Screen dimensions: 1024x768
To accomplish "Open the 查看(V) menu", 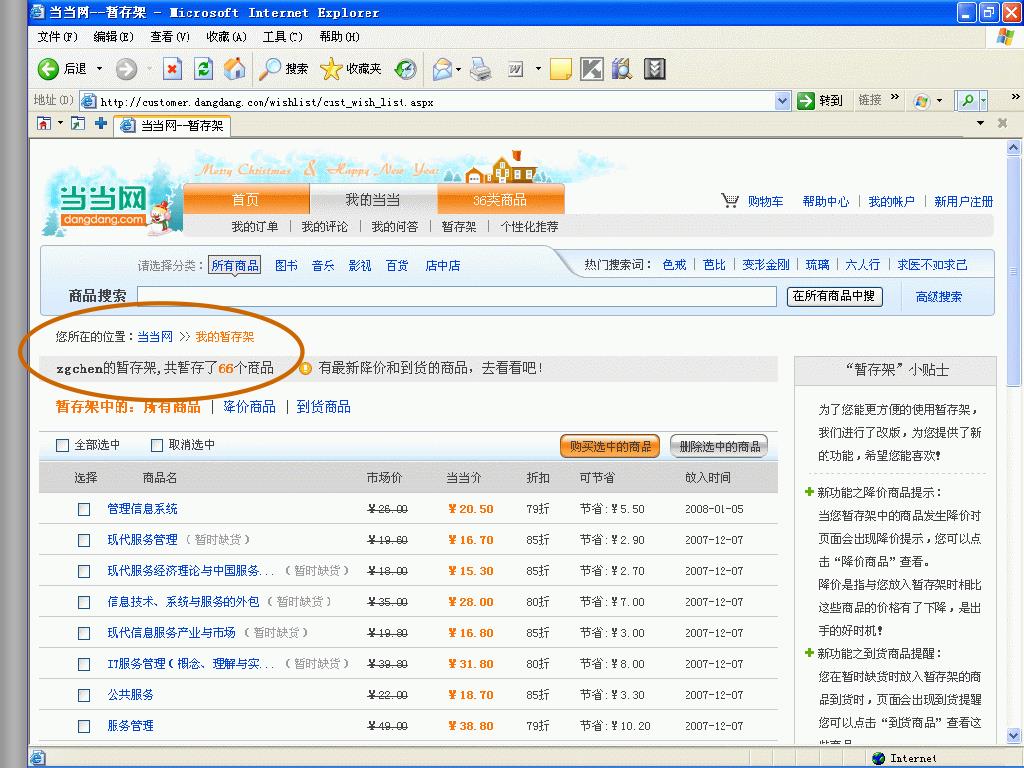I will tap(170, 37).
